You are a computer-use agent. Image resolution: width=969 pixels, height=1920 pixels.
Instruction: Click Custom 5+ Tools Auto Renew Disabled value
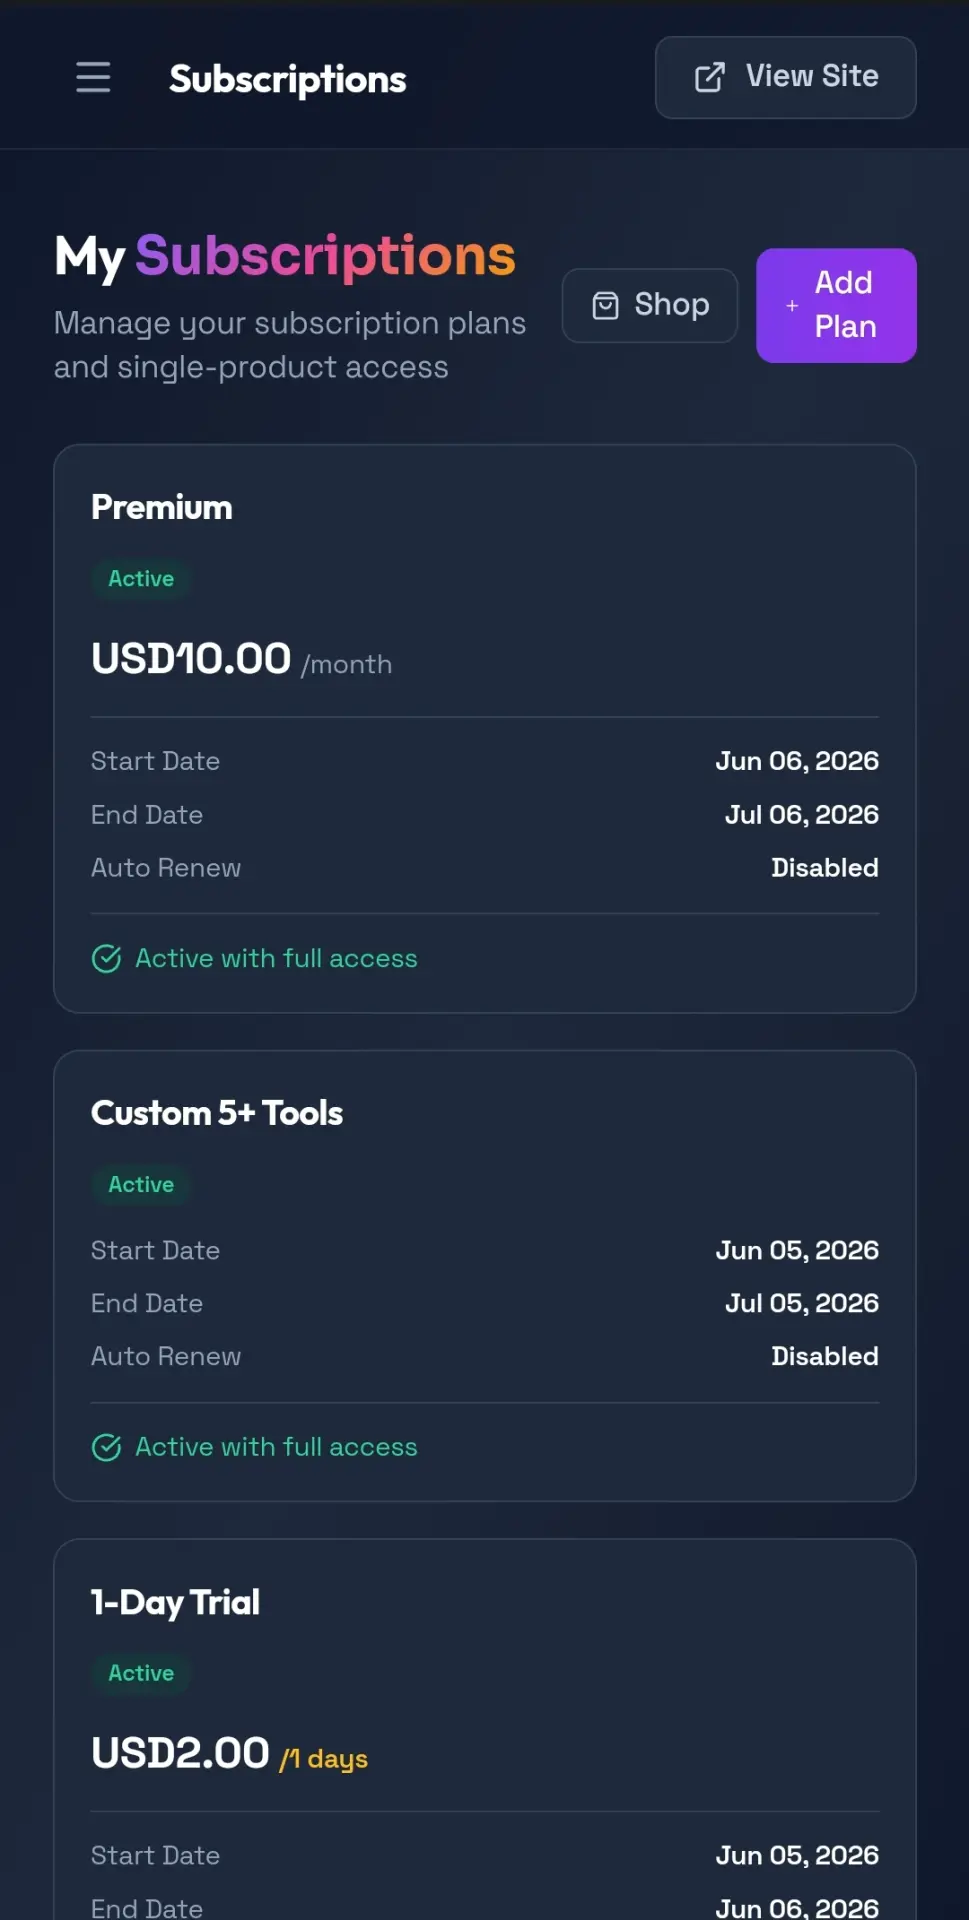(824, 1356)
